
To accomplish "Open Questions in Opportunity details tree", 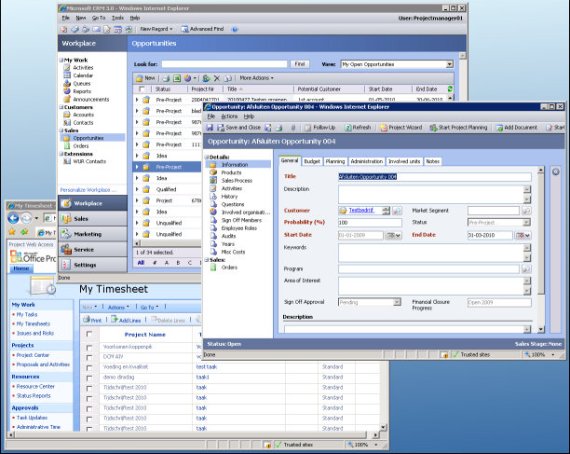I will tap(233, 205).
